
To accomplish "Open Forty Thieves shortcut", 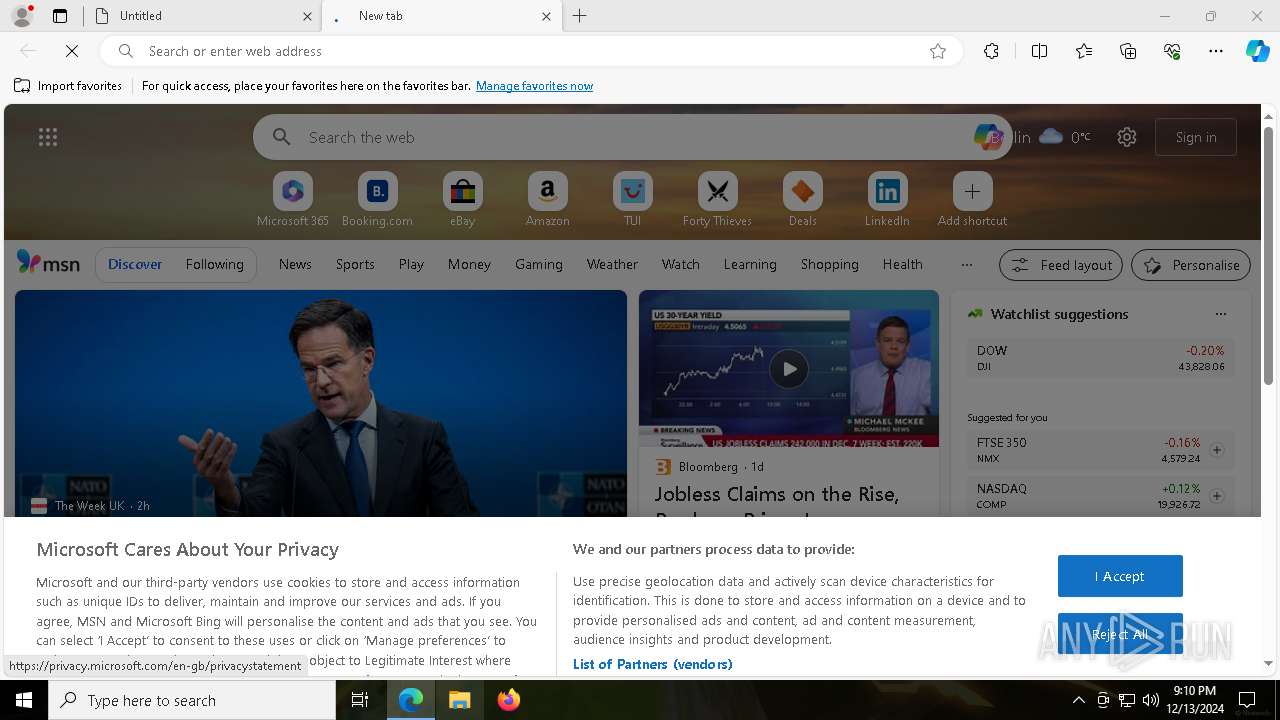I will (x=717, y=200).
